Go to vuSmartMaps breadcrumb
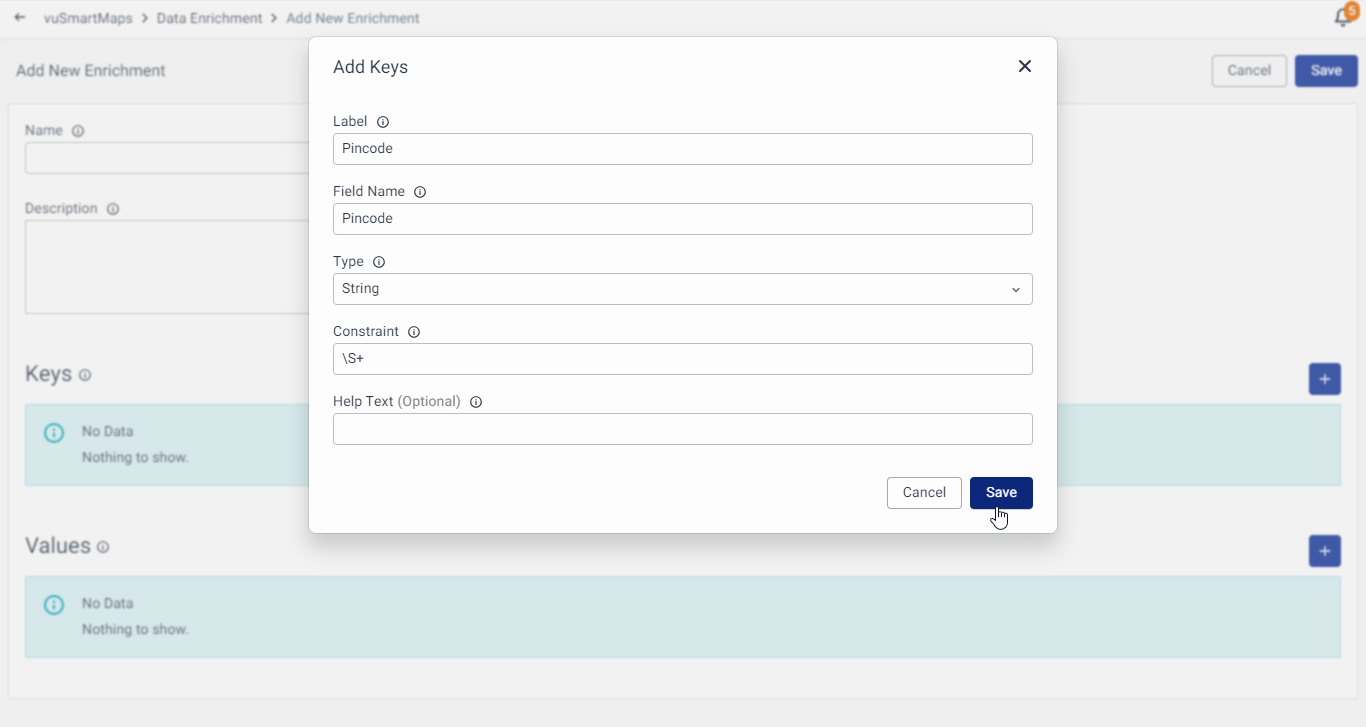The image size is (1366, 727). 88,18
